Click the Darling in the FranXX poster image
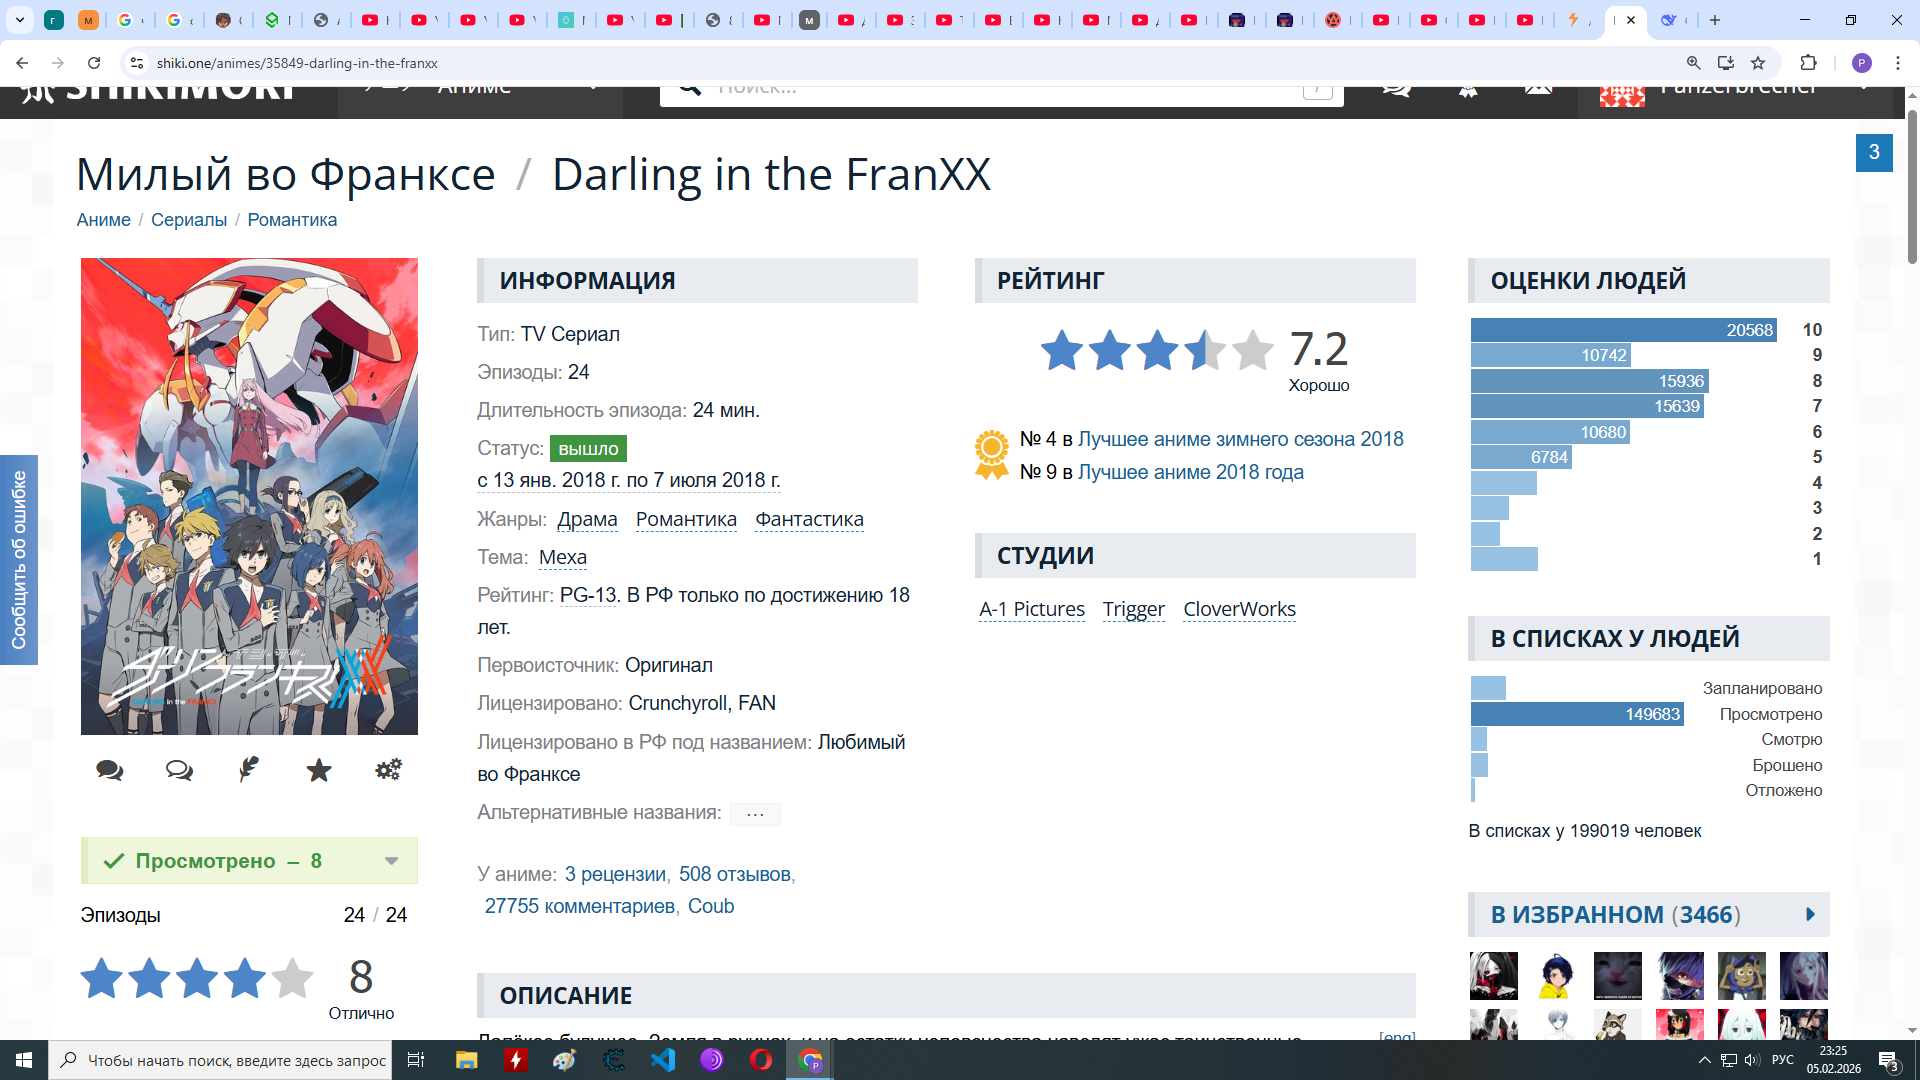 pyautogui.click(x=249, y=496)
